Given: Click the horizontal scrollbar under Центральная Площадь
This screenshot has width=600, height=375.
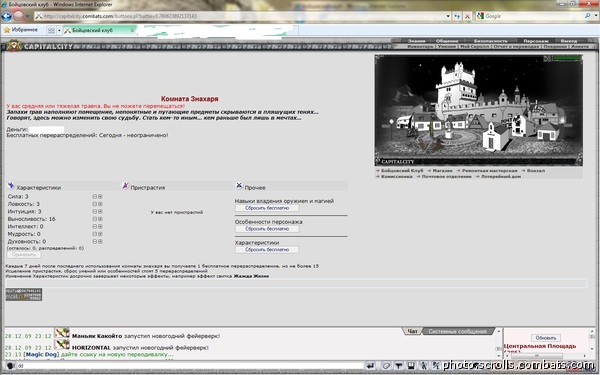Looking at the screenshot, I should (x=545, y=356).
